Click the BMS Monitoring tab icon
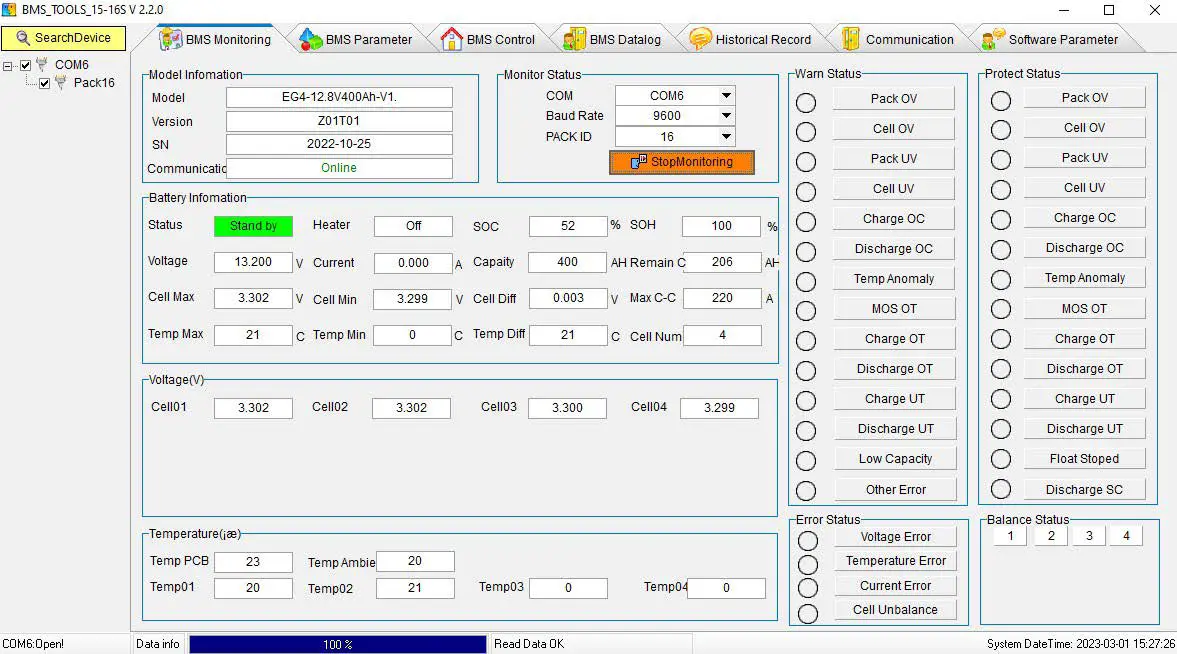 (x=171, y=39)
